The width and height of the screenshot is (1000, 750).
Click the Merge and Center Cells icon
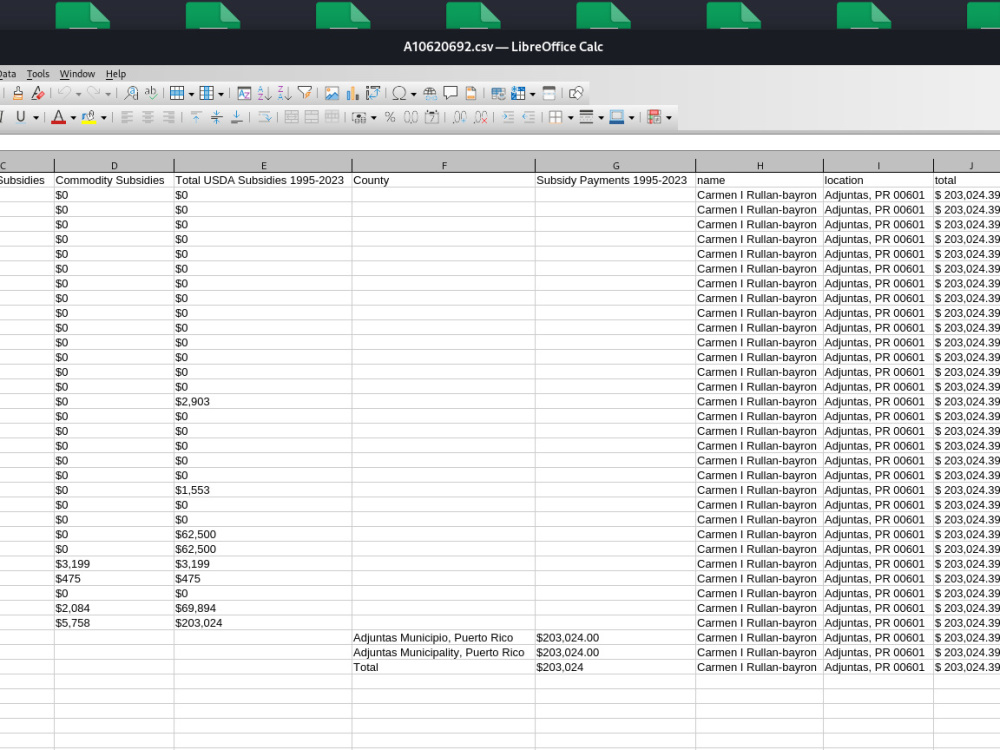291,117
